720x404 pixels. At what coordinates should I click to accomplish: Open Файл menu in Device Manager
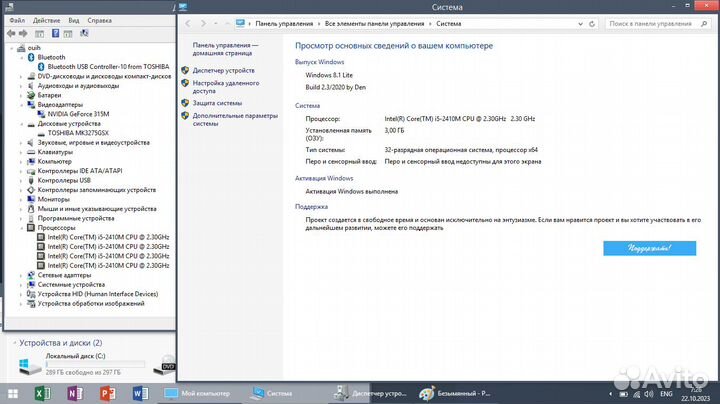pyautogui.click(x=17, y=21)
